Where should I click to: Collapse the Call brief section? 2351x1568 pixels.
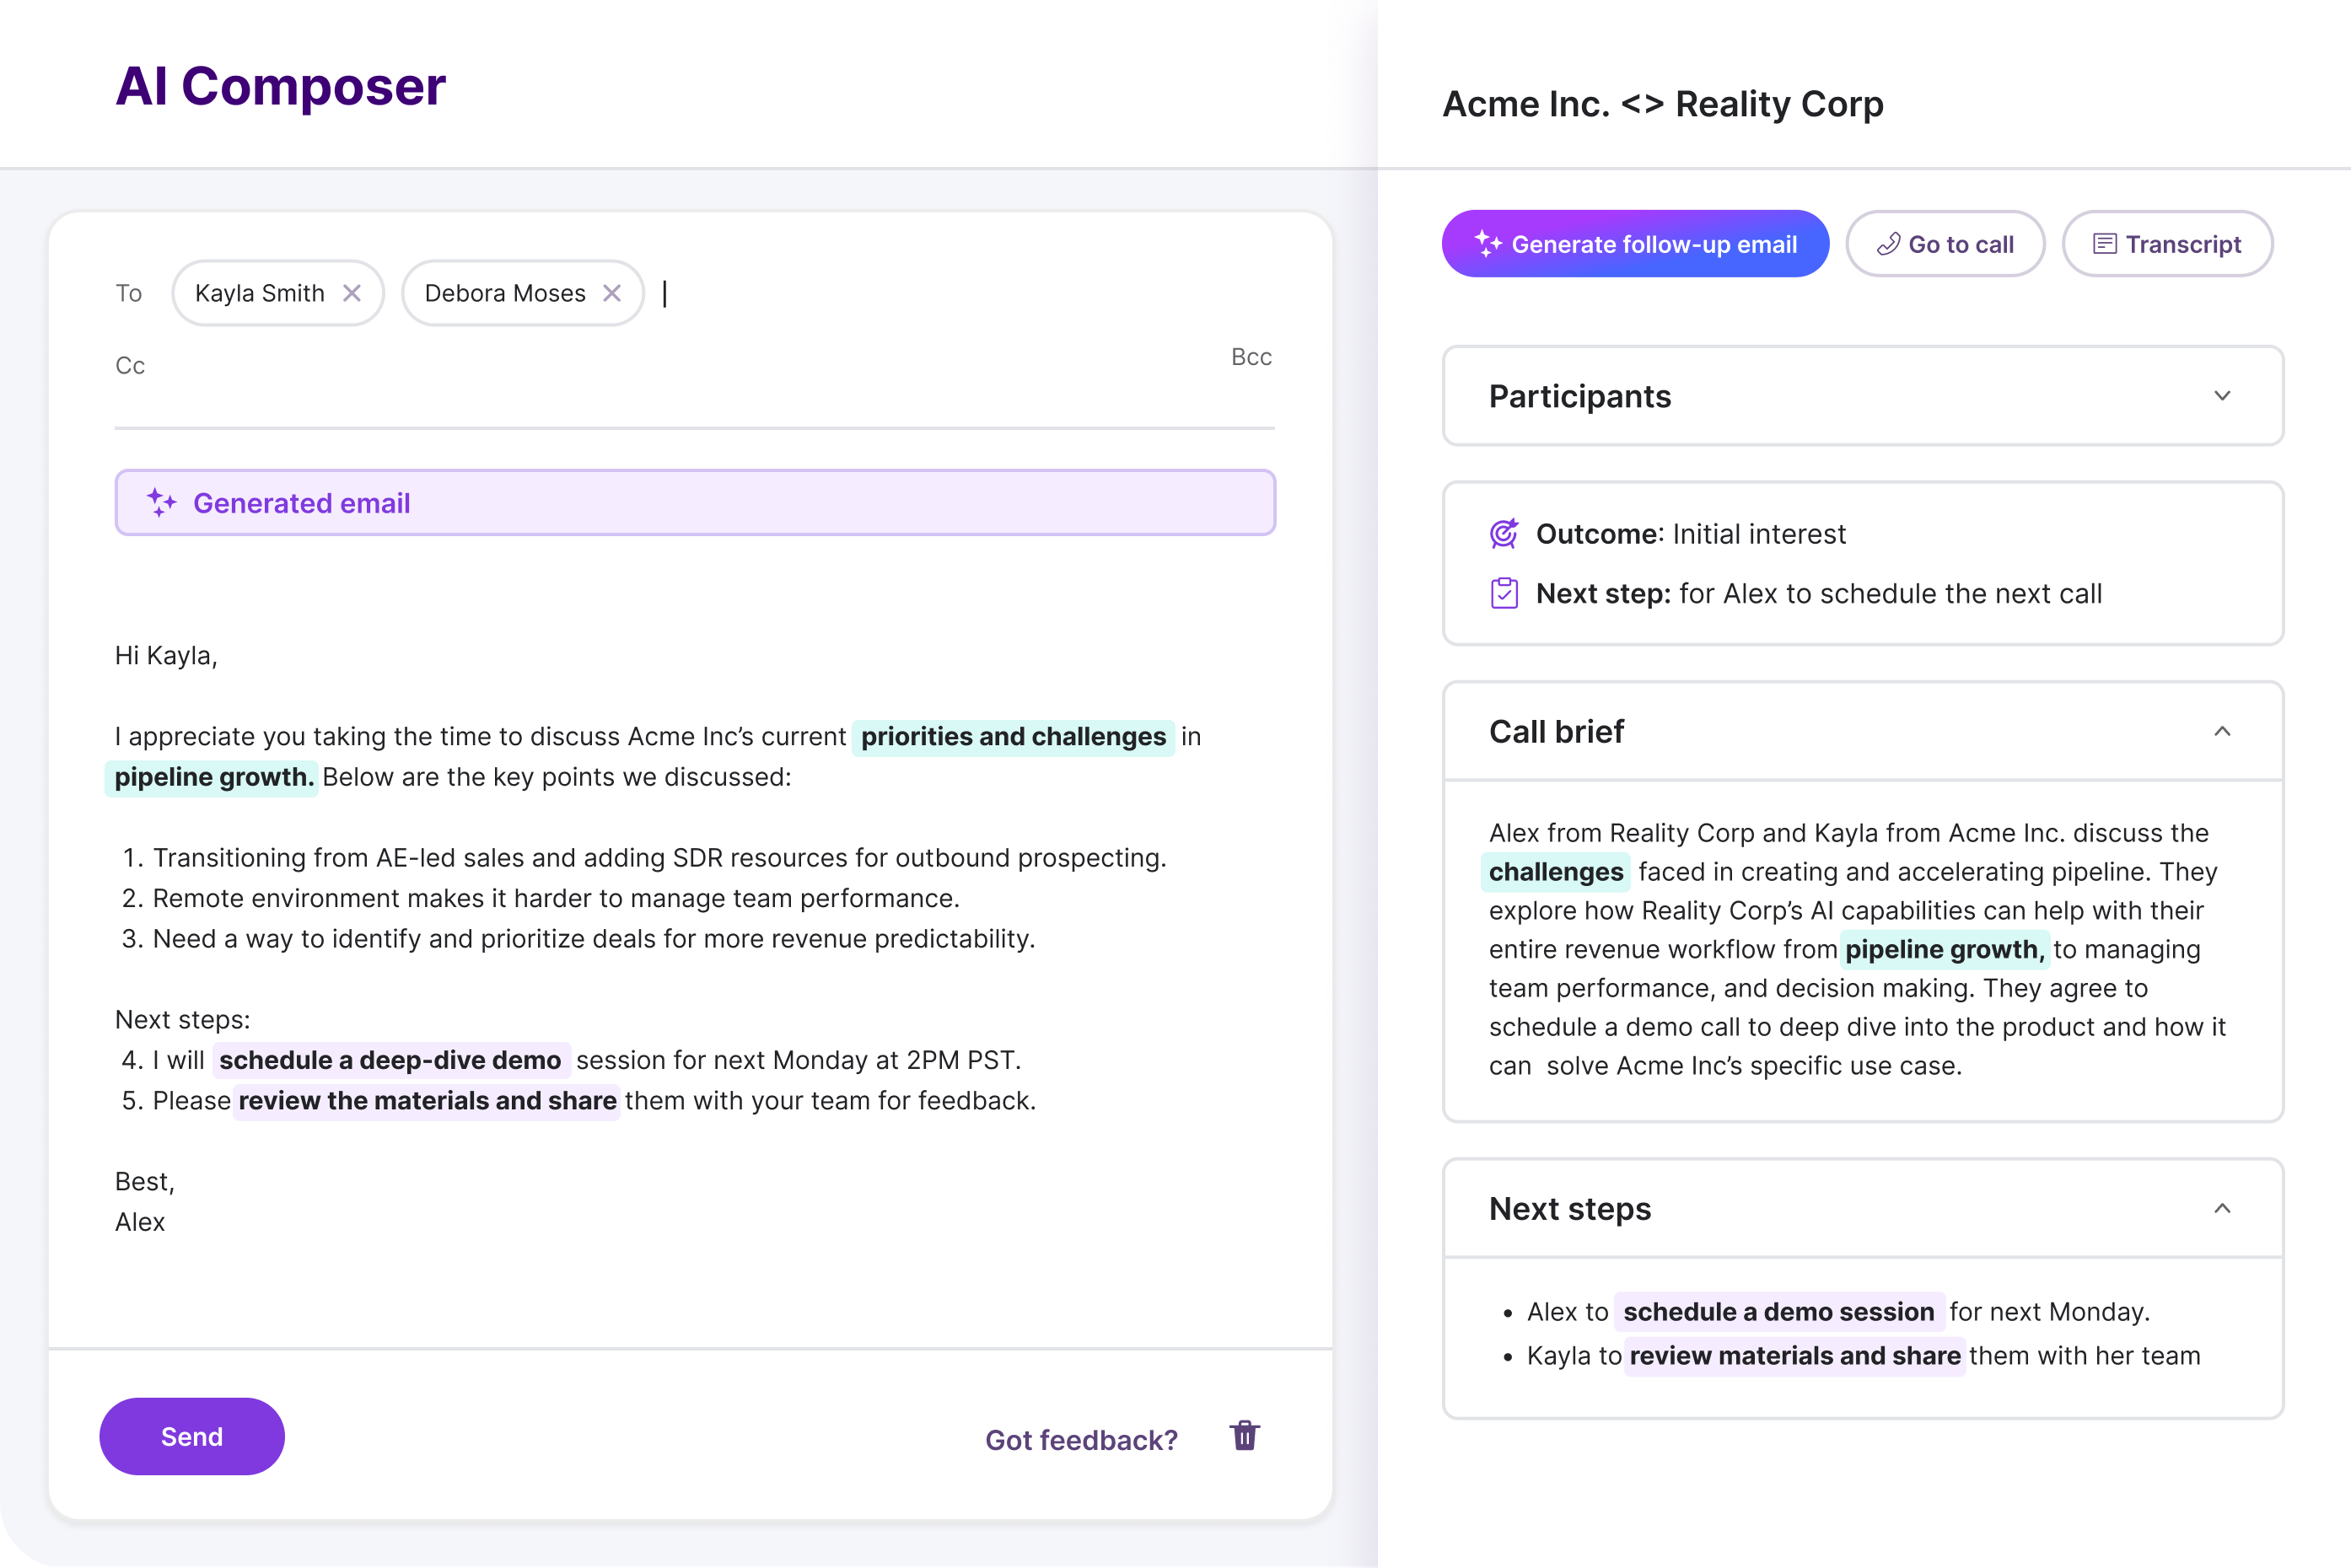click(2222, 731)
